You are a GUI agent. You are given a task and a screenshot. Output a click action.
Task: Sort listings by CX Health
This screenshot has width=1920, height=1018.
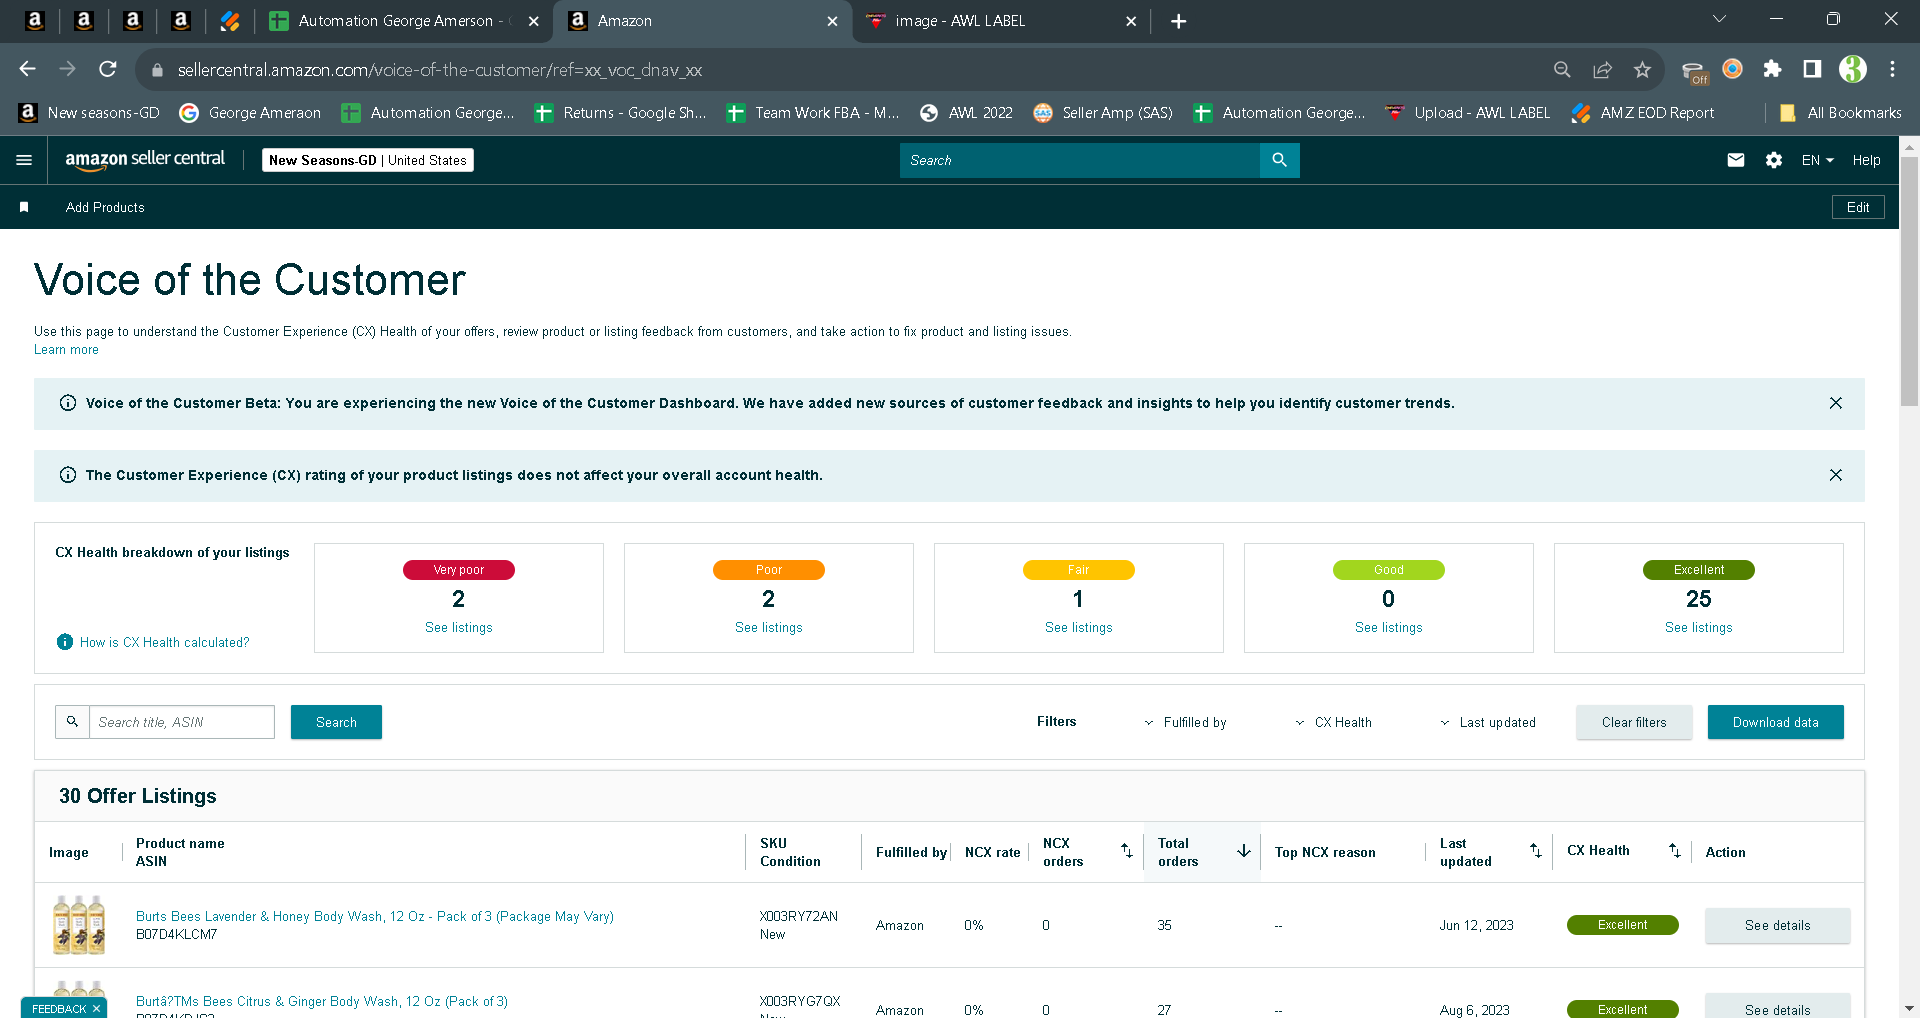[x=1675, y=851]
